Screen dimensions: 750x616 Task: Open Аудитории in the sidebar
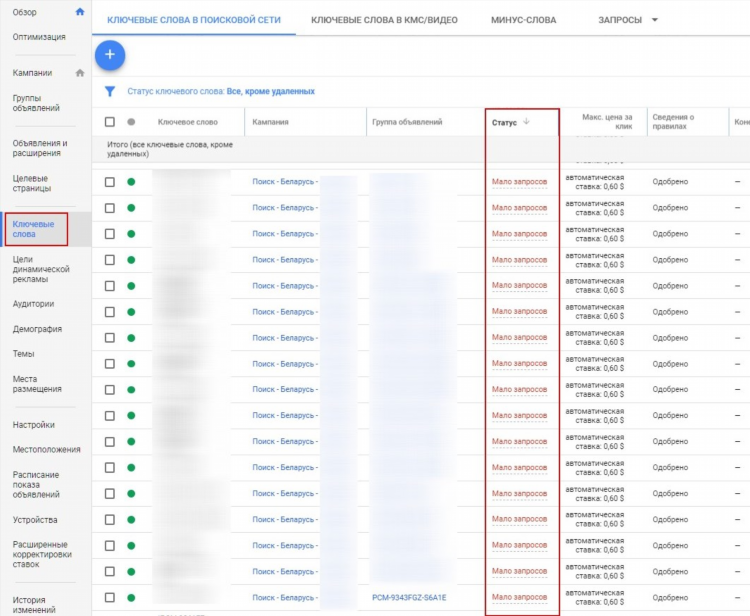pos(33,304)
